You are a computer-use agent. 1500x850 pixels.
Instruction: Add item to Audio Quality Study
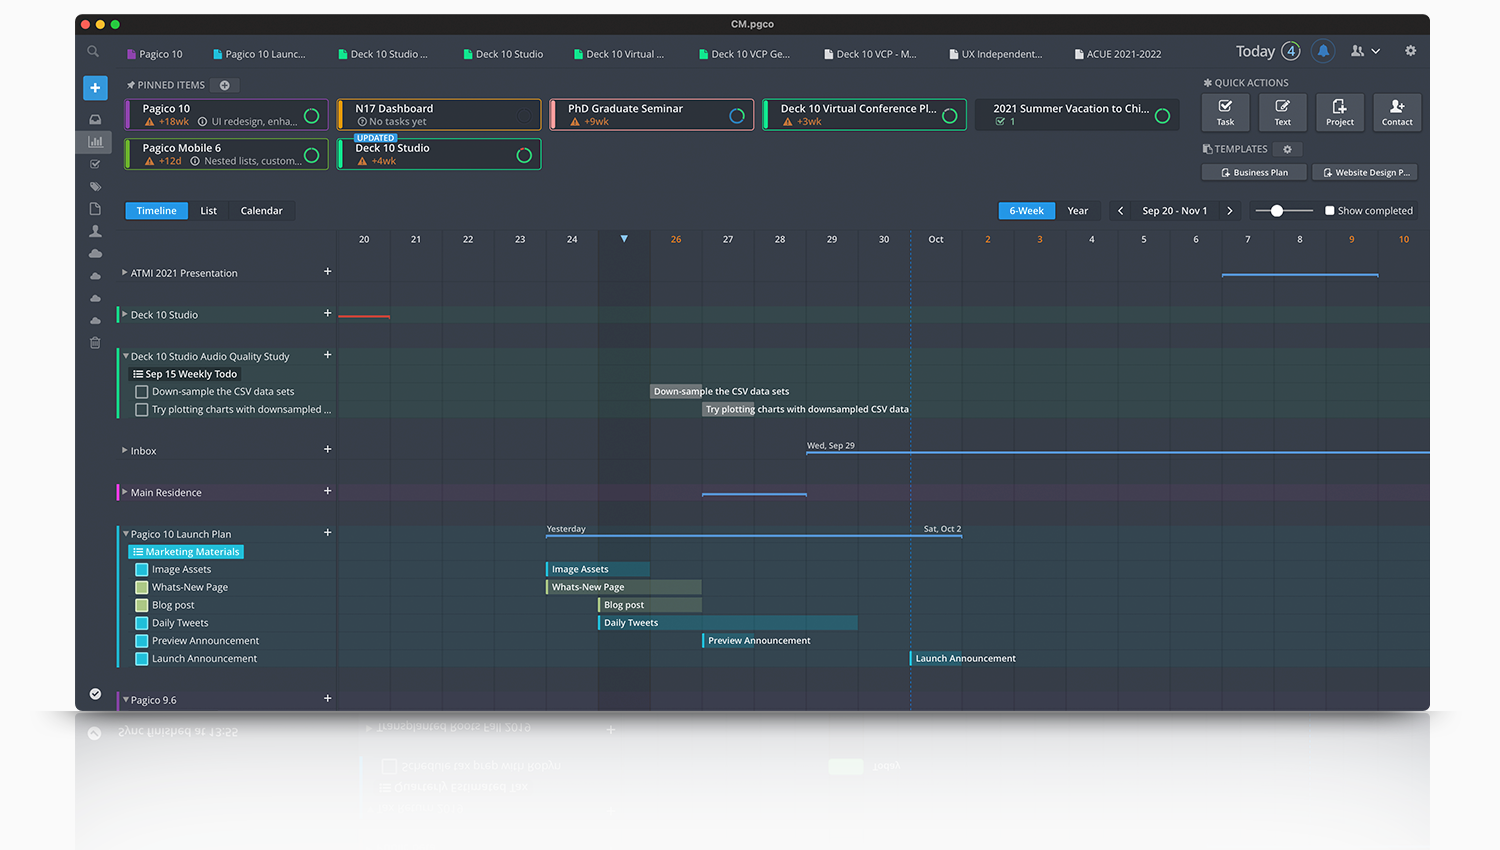327,355
